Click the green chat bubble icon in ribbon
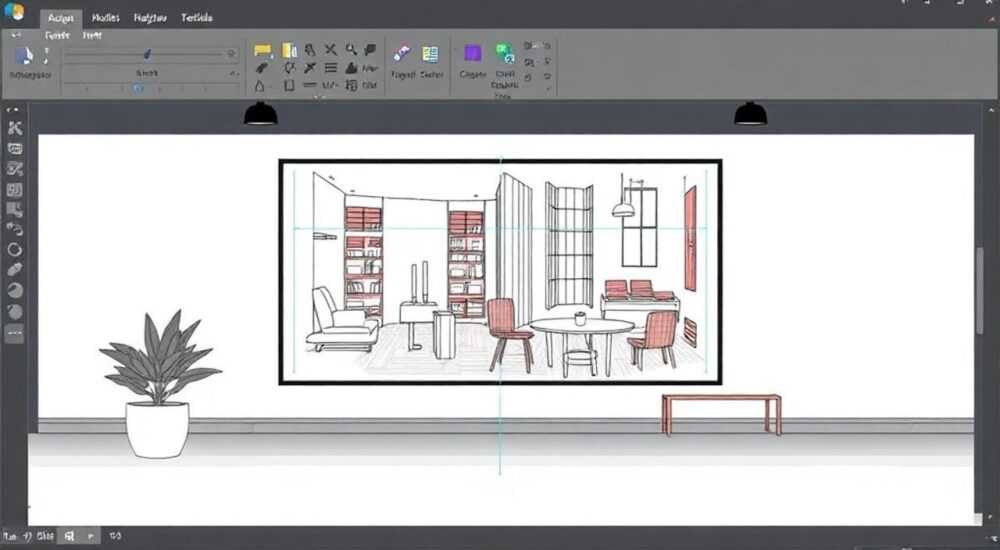Viewport: 1000px width, 550px height. click(504, 53)
